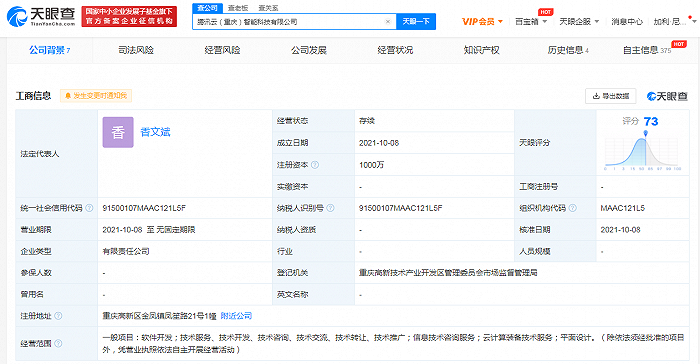Screen dimensions: 700x364
Task: Open the 知识产权 tab
Action: [x=481, y=50]
